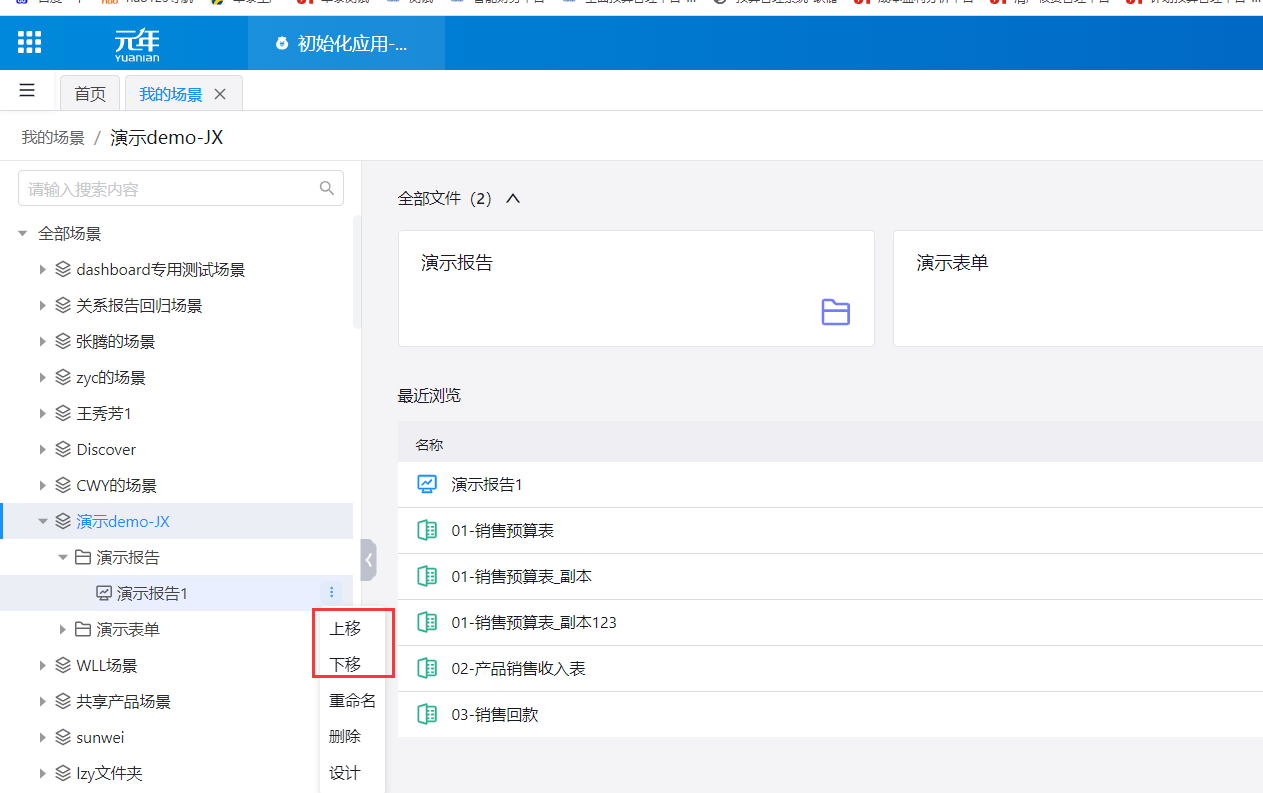The image size is (1263, 793).
Task: Open 02-产品销售收入表 from recent list
Action: 518,669
